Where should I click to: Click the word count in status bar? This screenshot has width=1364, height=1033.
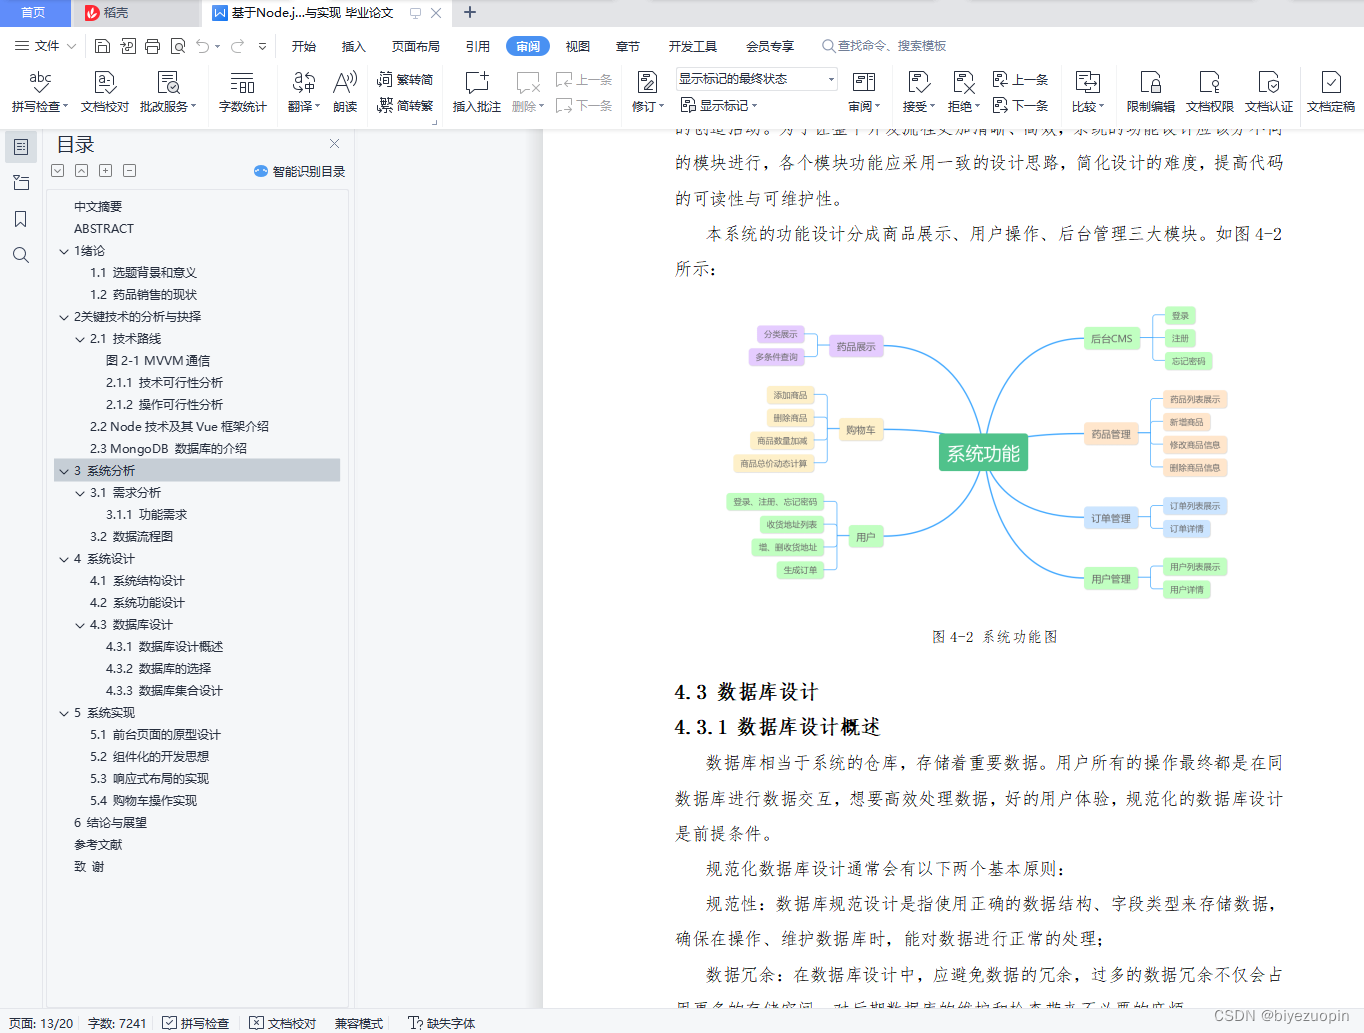pyautogui.click(x=117, y=1023)
